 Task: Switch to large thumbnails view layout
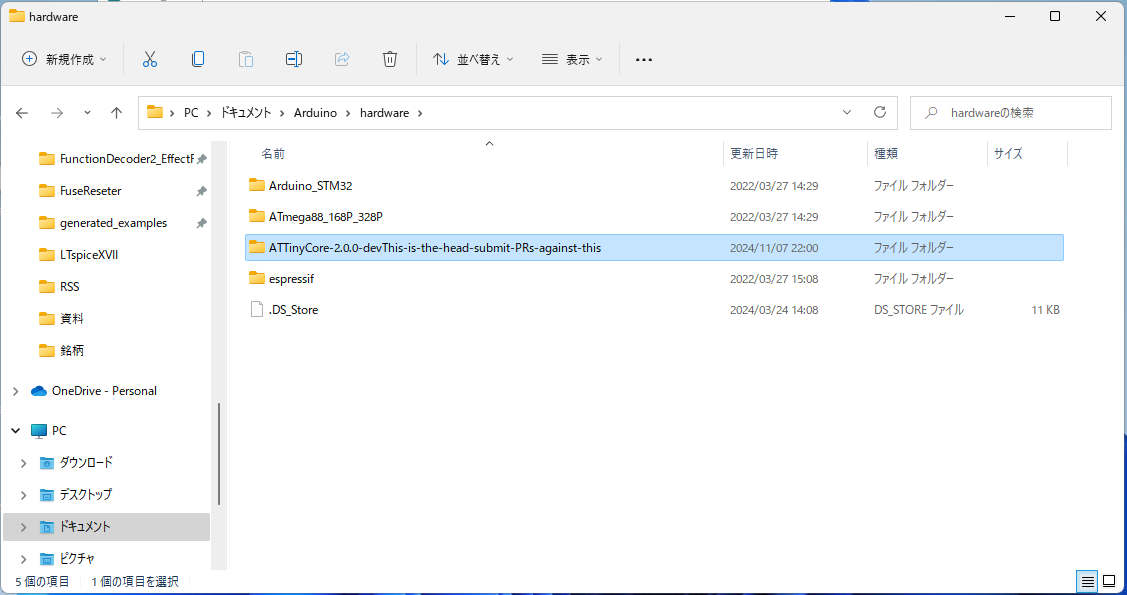[x=1109, y=581]
